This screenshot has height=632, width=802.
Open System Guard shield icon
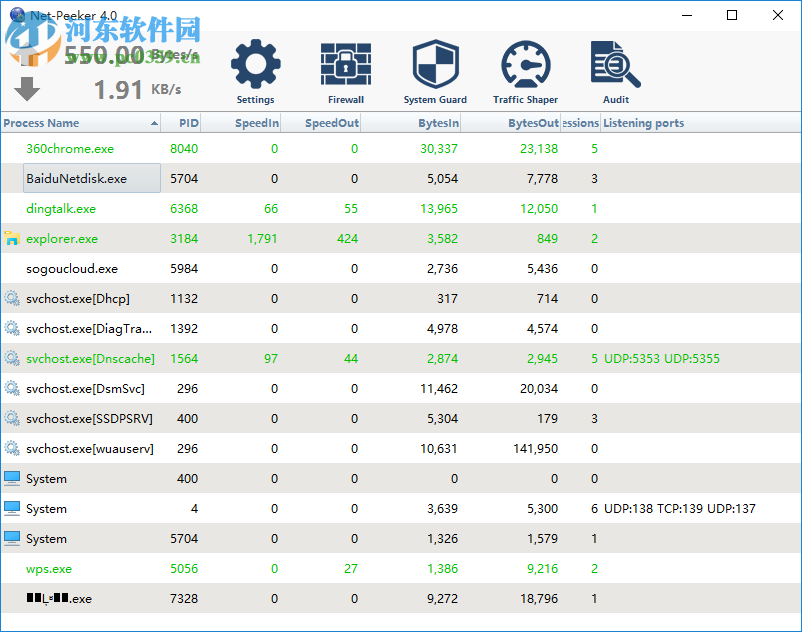435,62
